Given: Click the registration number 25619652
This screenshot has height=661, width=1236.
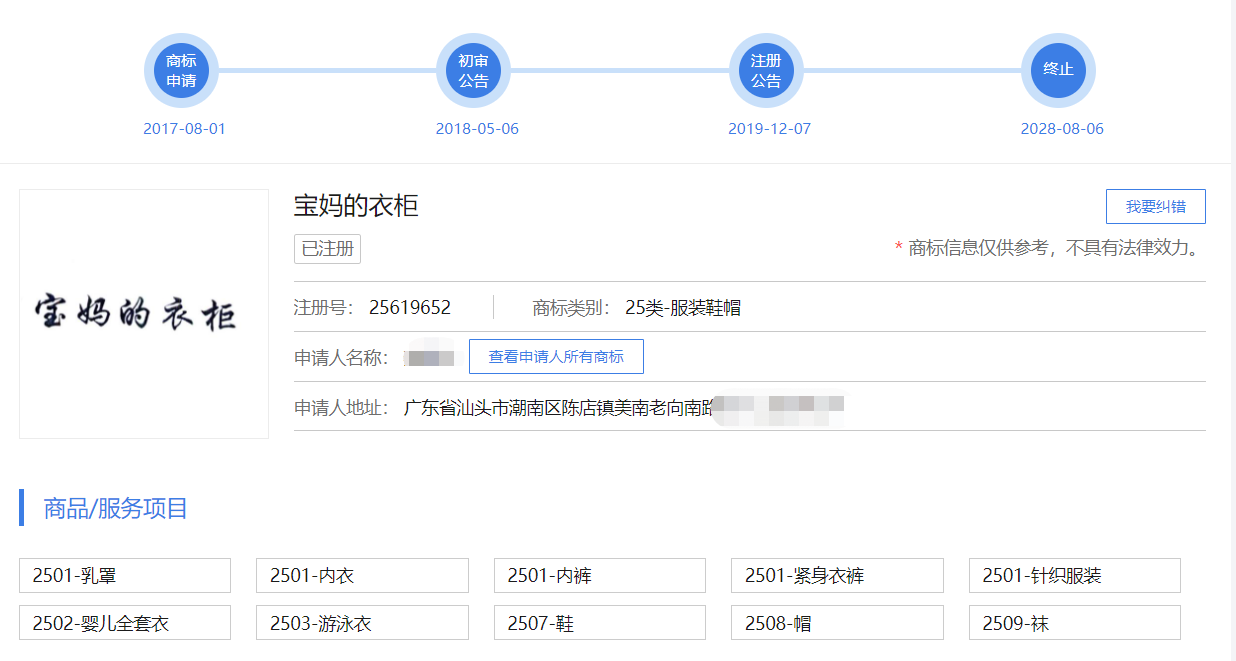Looking at the screenshot, I should (409, 308).
